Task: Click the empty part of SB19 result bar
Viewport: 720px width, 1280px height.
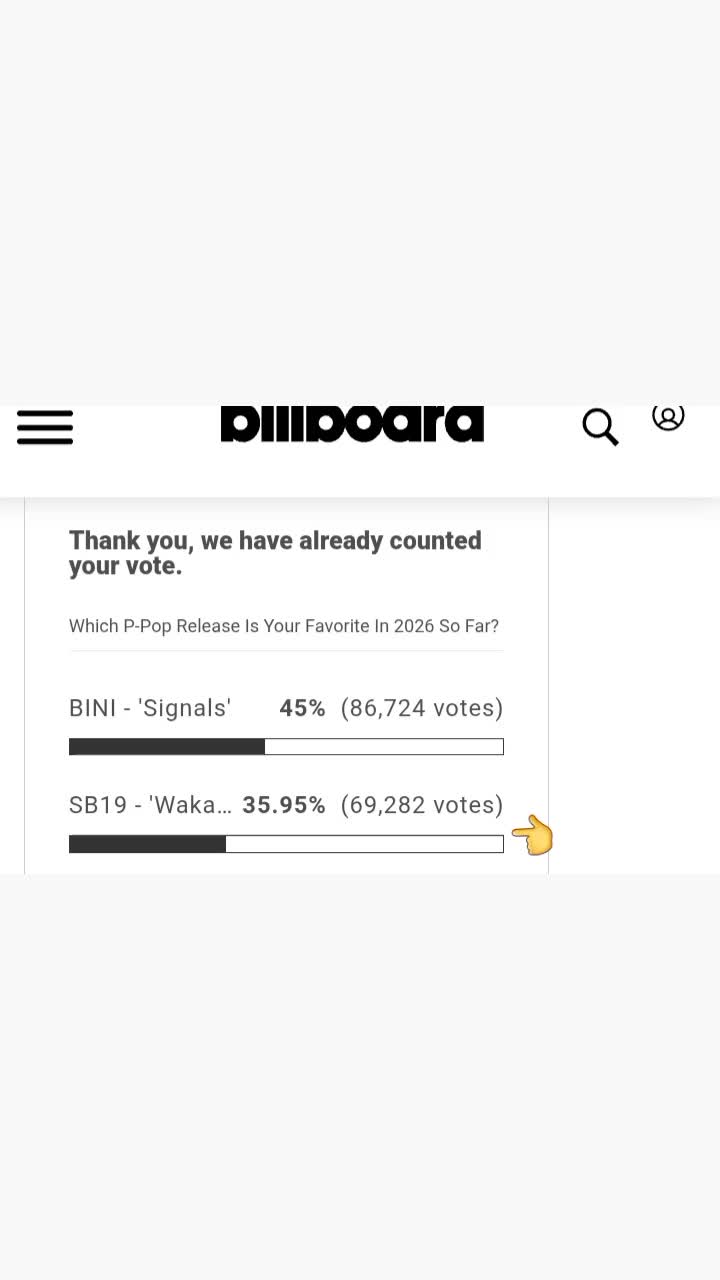Action: click(x=365, y=844)
